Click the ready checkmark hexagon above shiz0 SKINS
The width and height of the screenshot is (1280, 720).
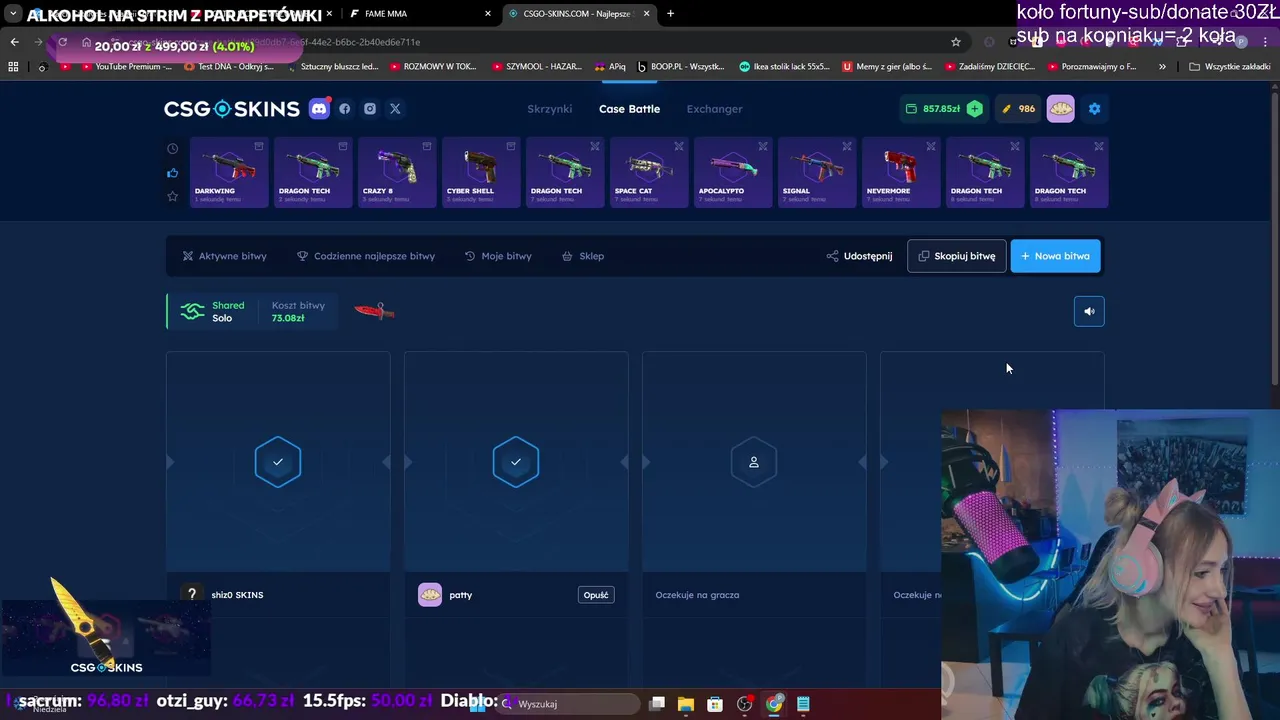278,462
